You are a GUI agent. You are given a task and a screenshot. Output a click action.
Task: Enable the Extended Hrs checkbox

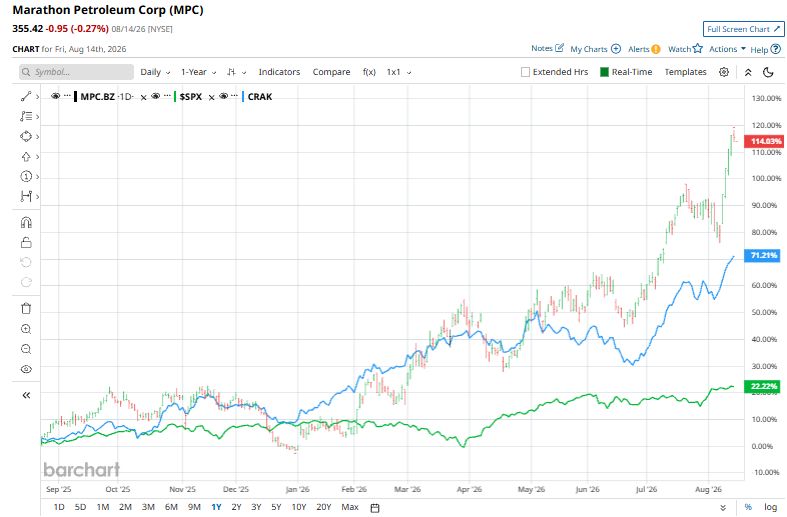(x=526, y=72)
